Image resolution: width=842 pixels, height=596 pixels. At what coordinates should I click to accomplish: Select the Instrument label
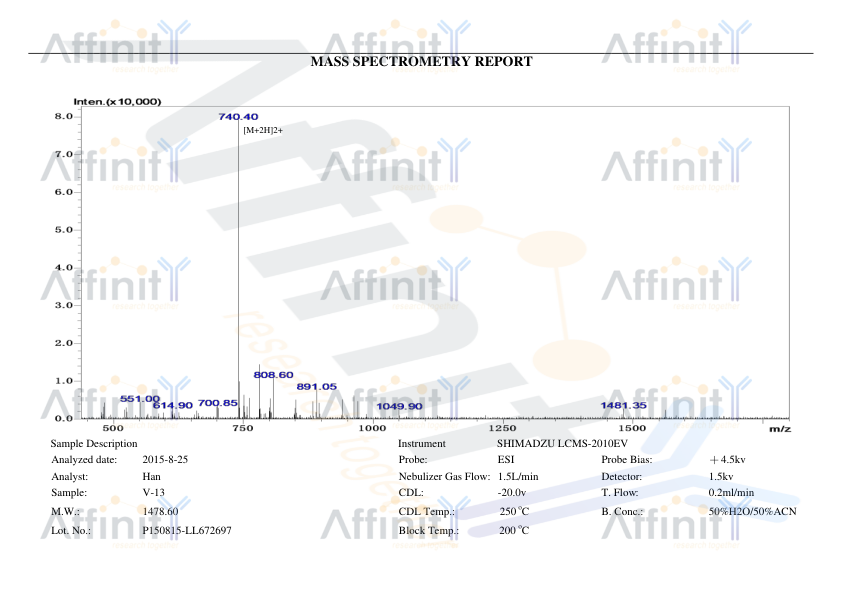click(x=422, y=444)
